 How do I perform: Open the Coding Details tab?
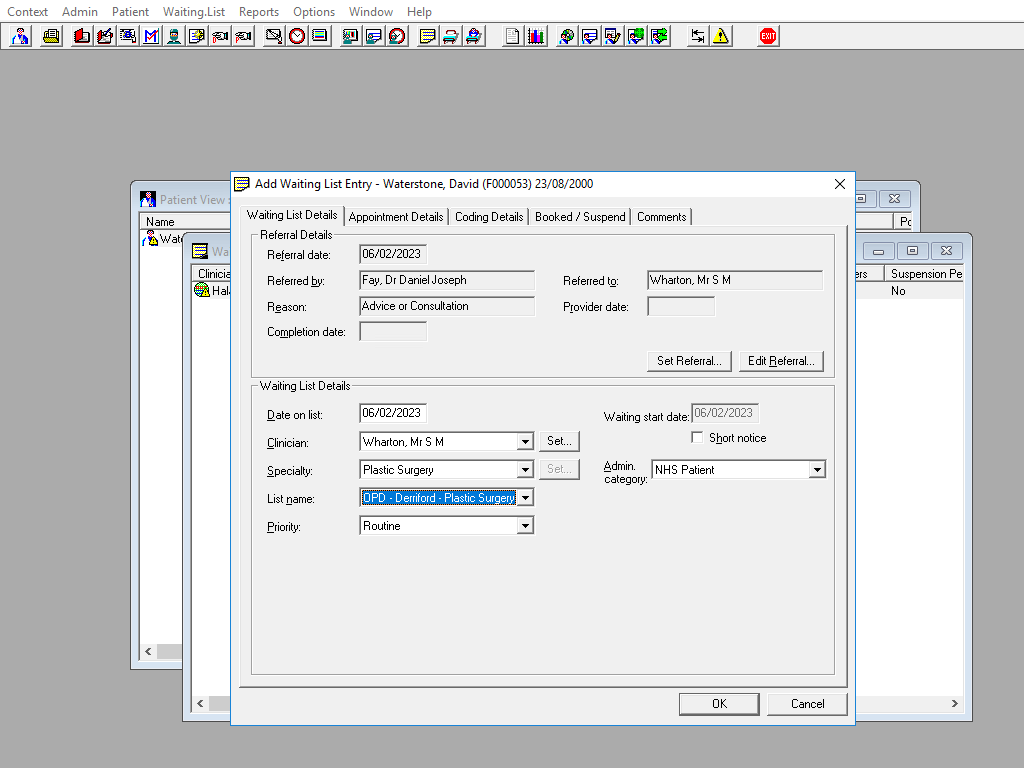click(489, 217)
